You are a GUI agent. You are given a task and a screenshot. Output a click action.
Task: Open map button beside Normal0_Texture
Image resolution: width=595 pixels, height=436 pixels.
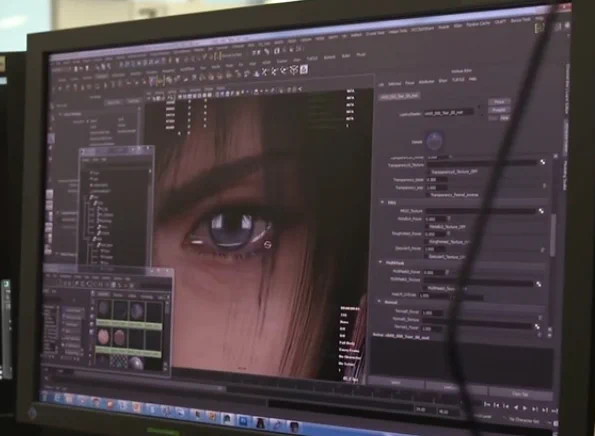pos(537,326)
